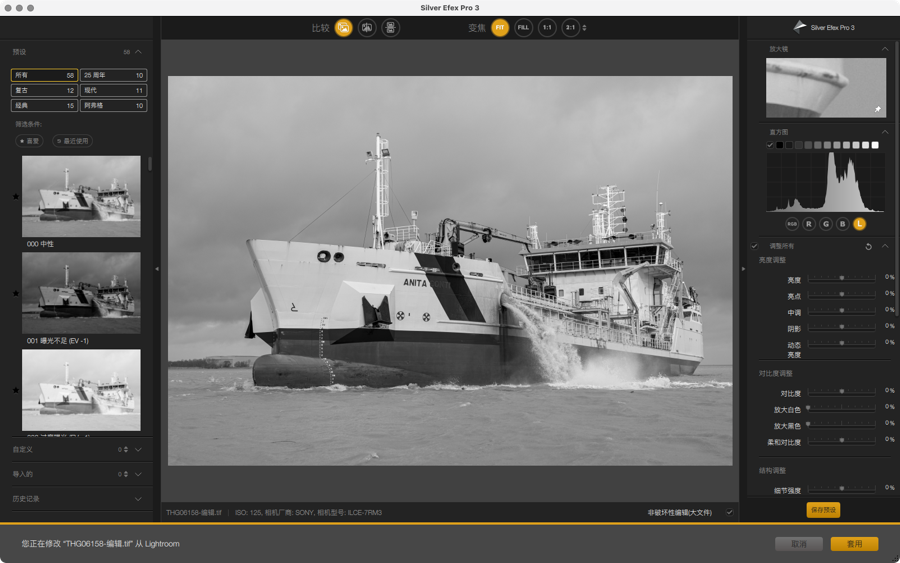
Task: Select the 复古 preset category
Action: 44,90
